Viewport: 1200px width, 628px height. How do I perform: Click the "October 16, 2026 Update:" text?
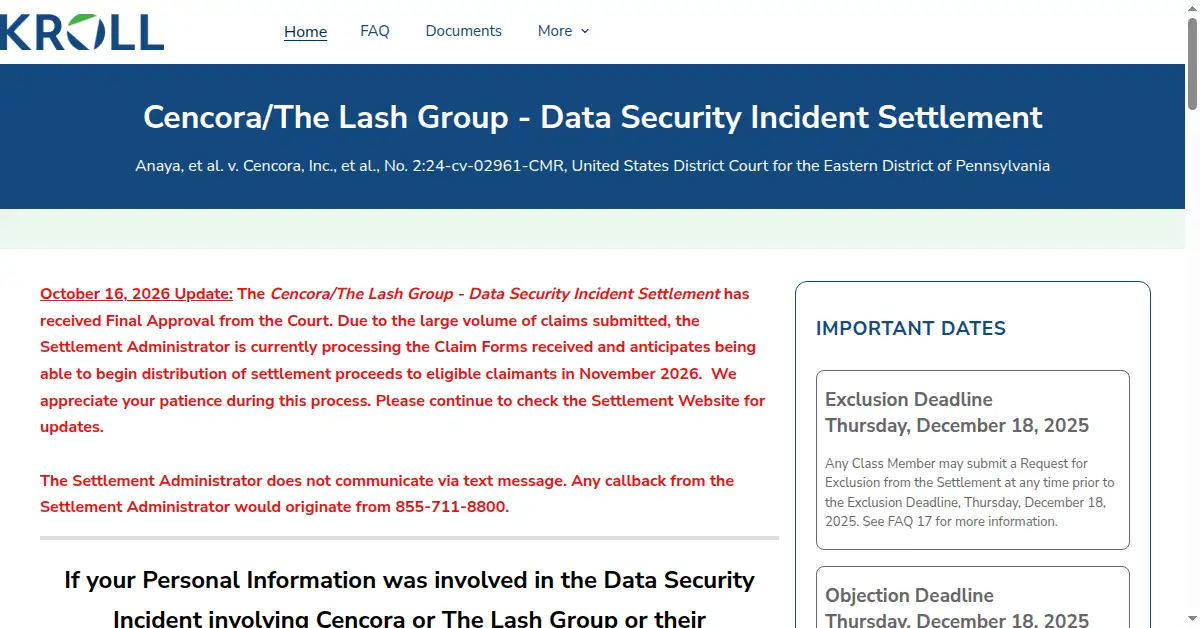pyautogui.click(x=136, y=294)
